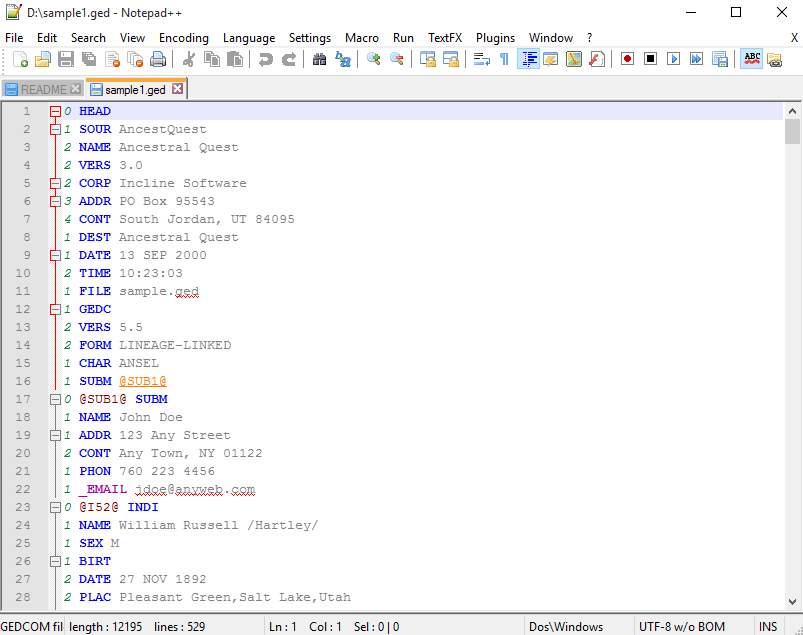Save the current file with the floppy icon
This screenshot has height=635, width=803.
click(66, 59)
